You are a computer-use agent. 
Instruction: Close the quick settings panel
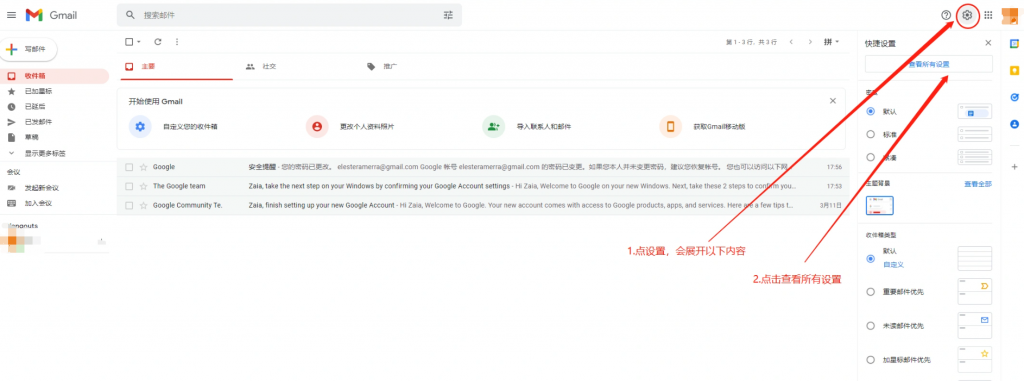click(988, 43)
